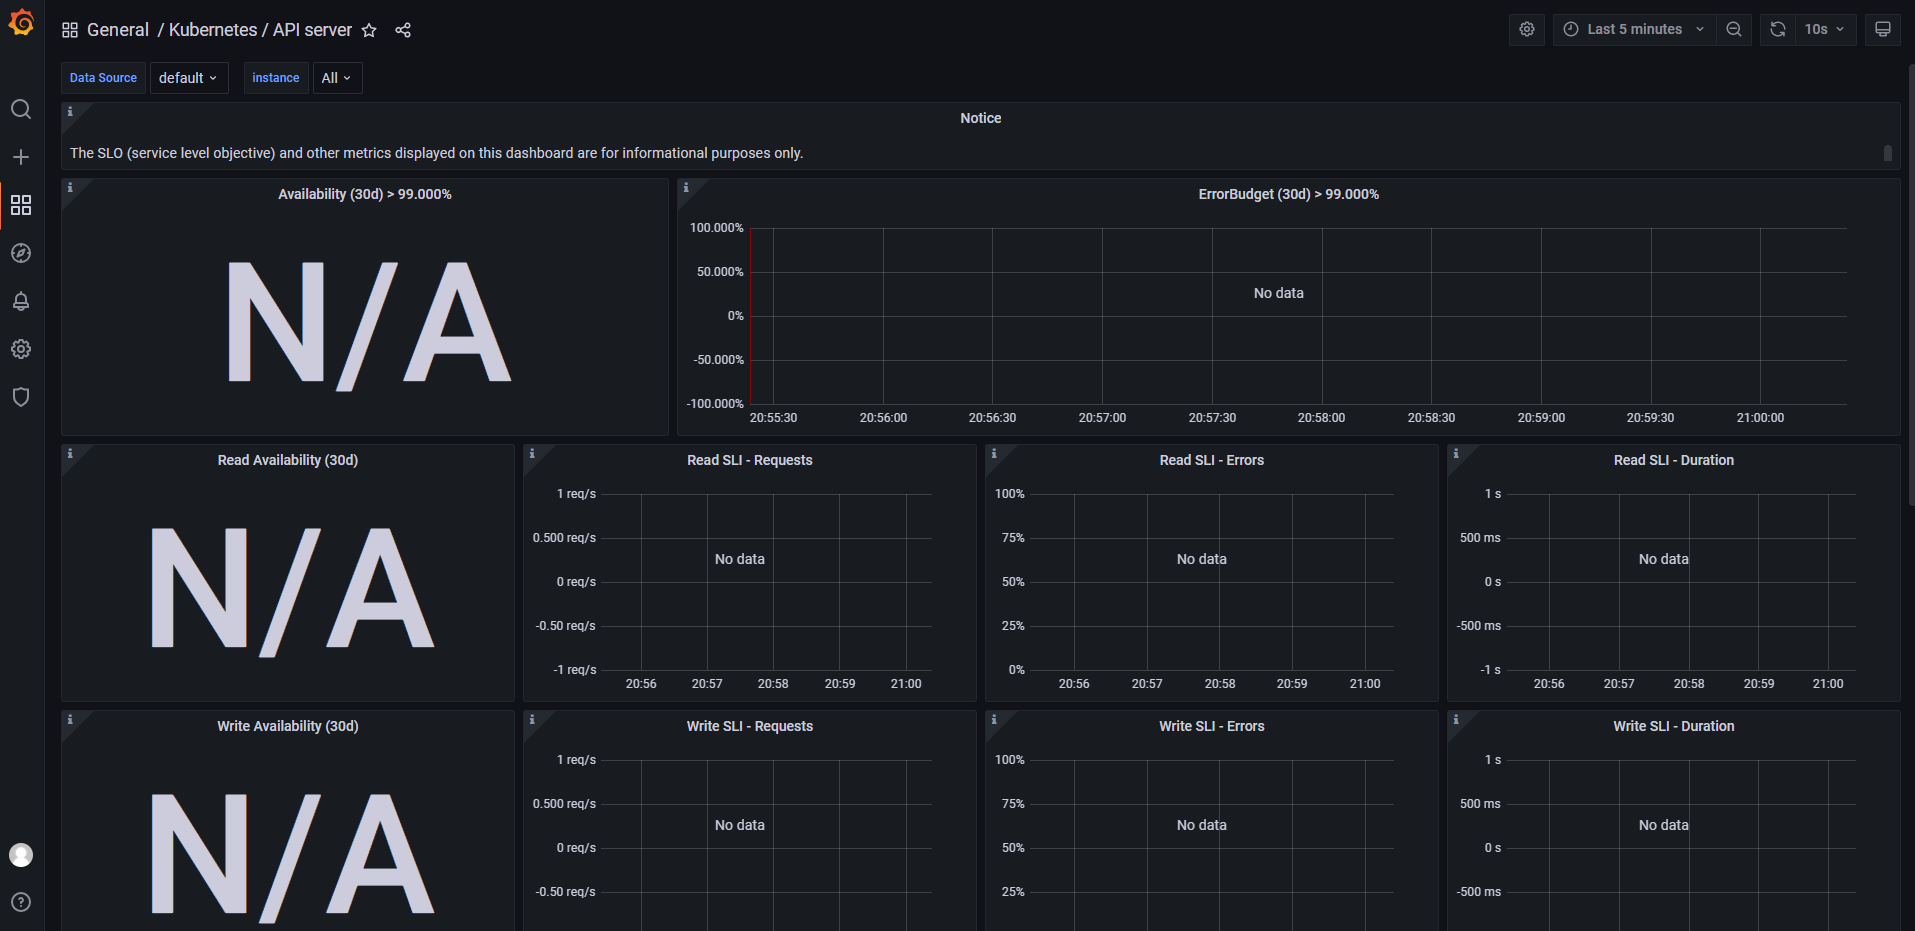Share the dashboard via share icon

(403, 30)
